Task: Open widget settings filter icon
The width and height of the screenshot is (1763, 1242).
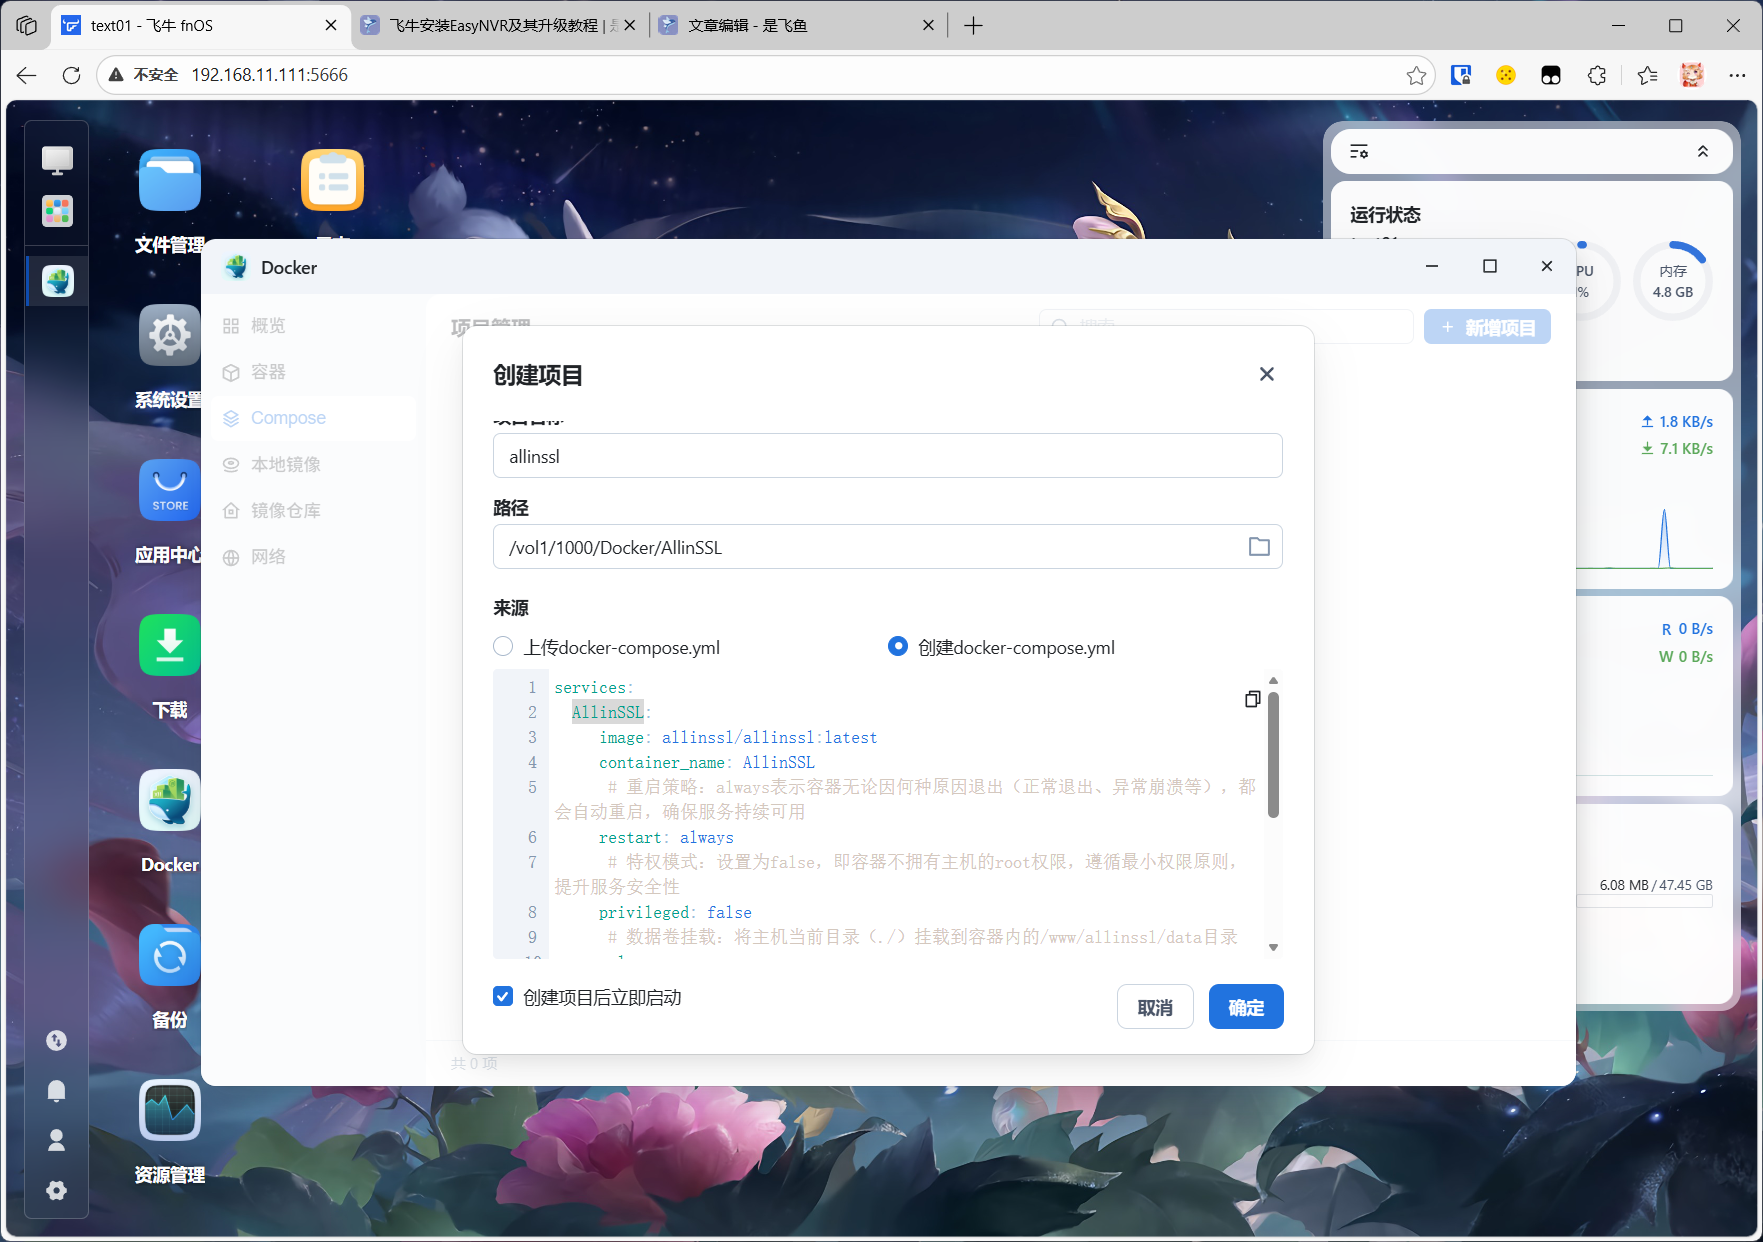Action: (x=1359, y=152)
